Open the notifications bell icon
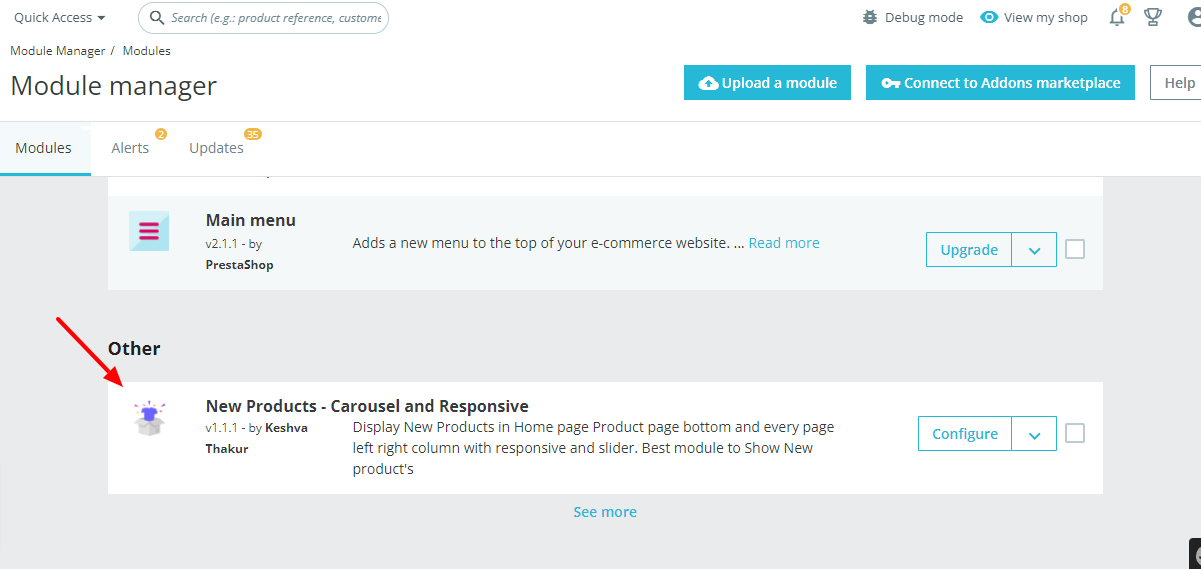Screen dimensions: 1201x569 point(1118,17)
